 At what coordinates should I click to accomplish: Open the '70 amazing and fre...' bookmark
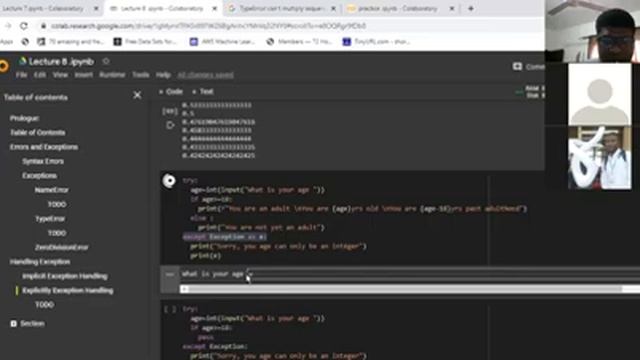pyautogui.click(x=71, y=42)
